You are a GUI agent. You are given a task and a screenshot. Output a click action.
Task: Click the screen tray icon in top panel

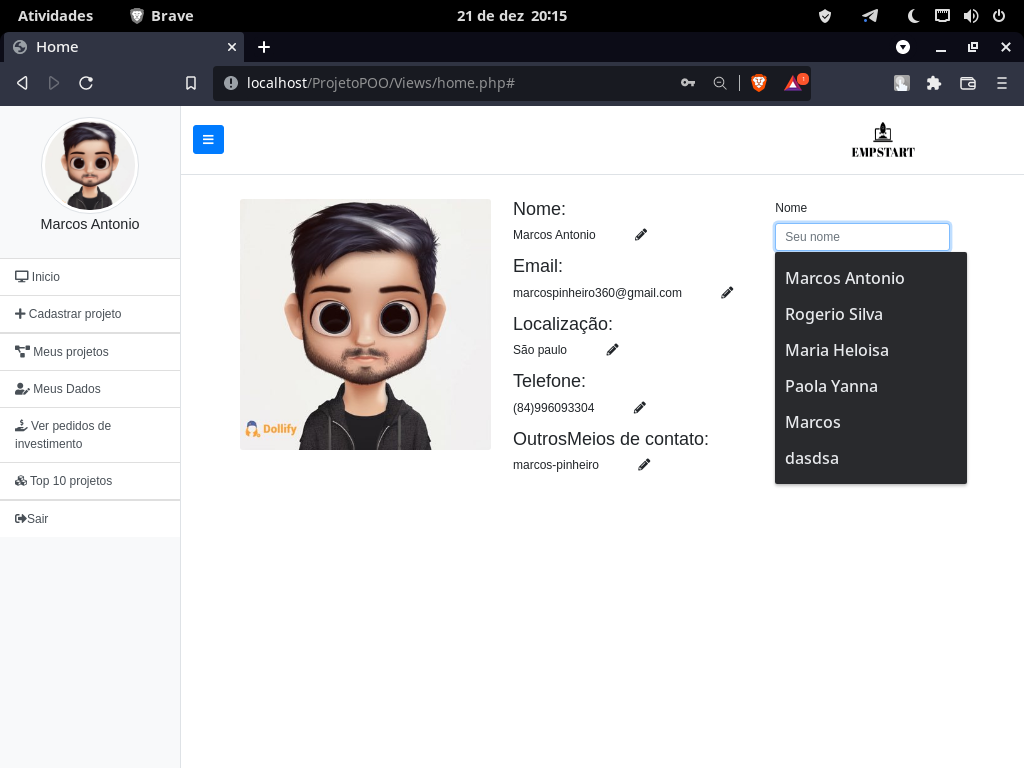coord(942,16)
